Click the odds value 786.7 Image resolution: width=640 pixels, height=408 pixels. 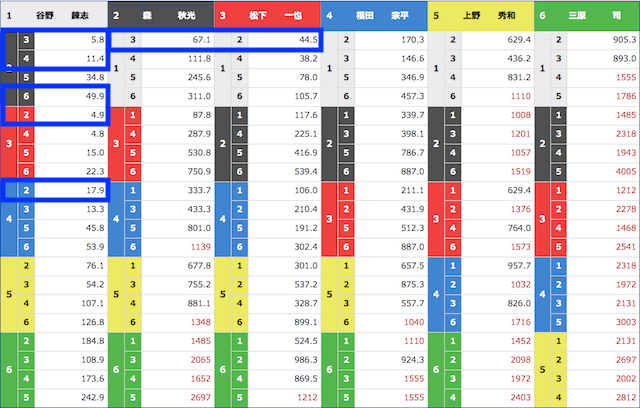coord(412,153)
